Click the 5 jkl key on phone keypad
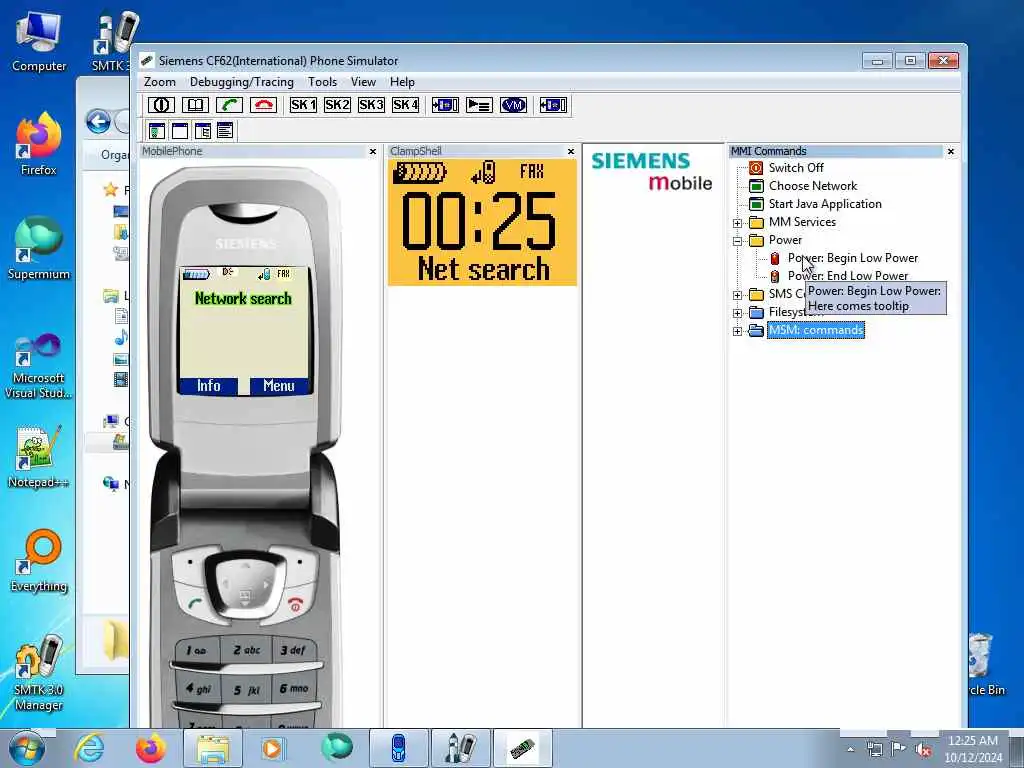 (x=246, y=690)
